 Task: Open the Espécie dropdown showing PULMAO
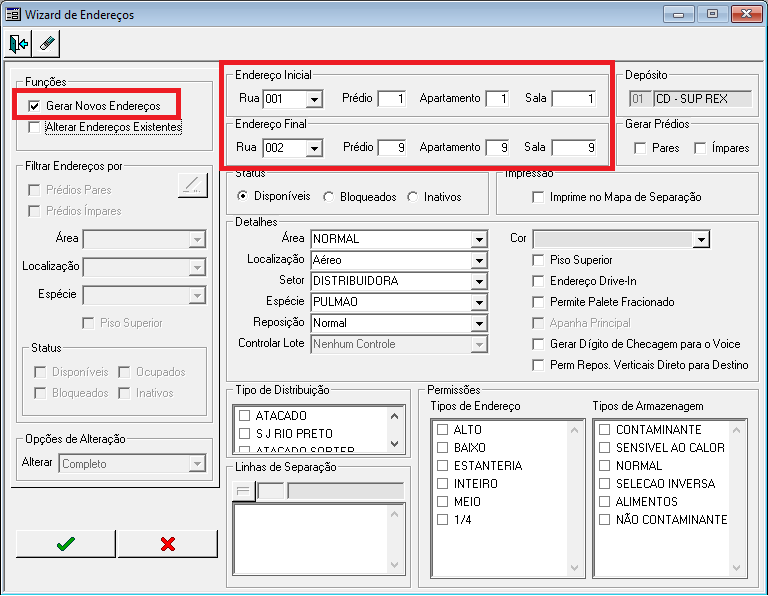tap(479, 303)
